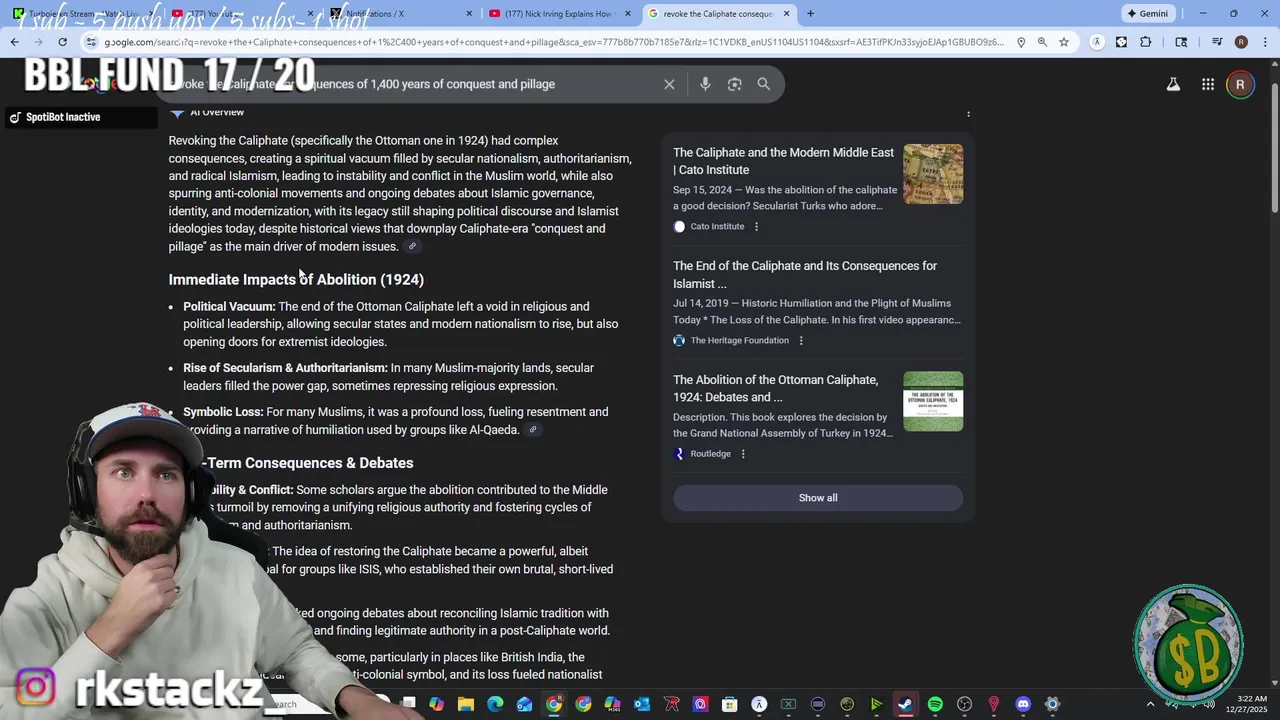The width and height of the screenshot is (1280, 720).
Task: Open OBS Studio from taskbar
Action: coord(964,705)
